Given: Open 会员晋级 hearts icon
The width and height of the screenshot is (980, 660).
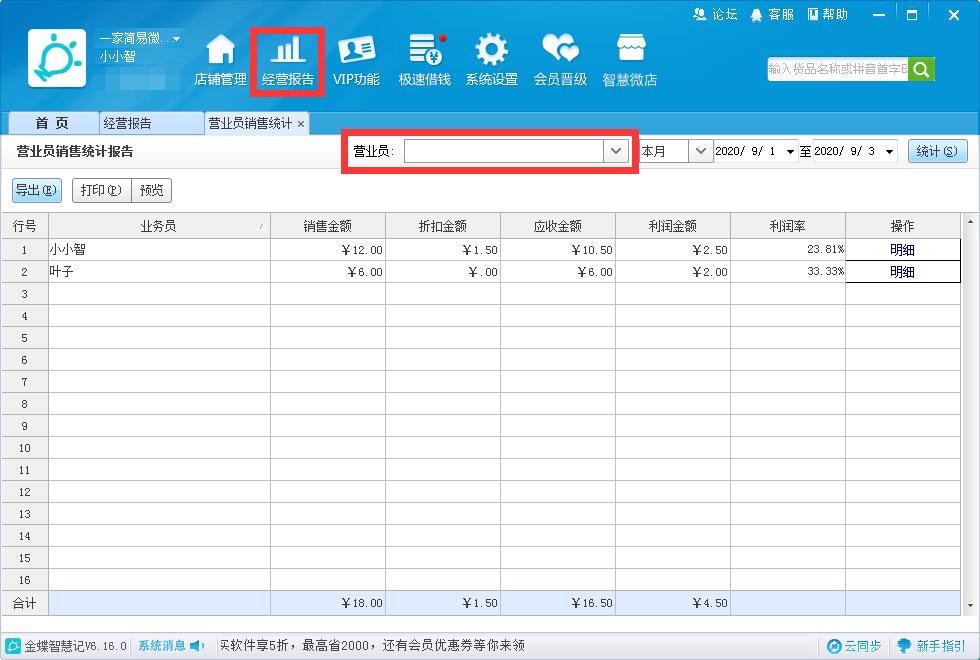Looking at the screenshot, I should [x=560, y=60].
